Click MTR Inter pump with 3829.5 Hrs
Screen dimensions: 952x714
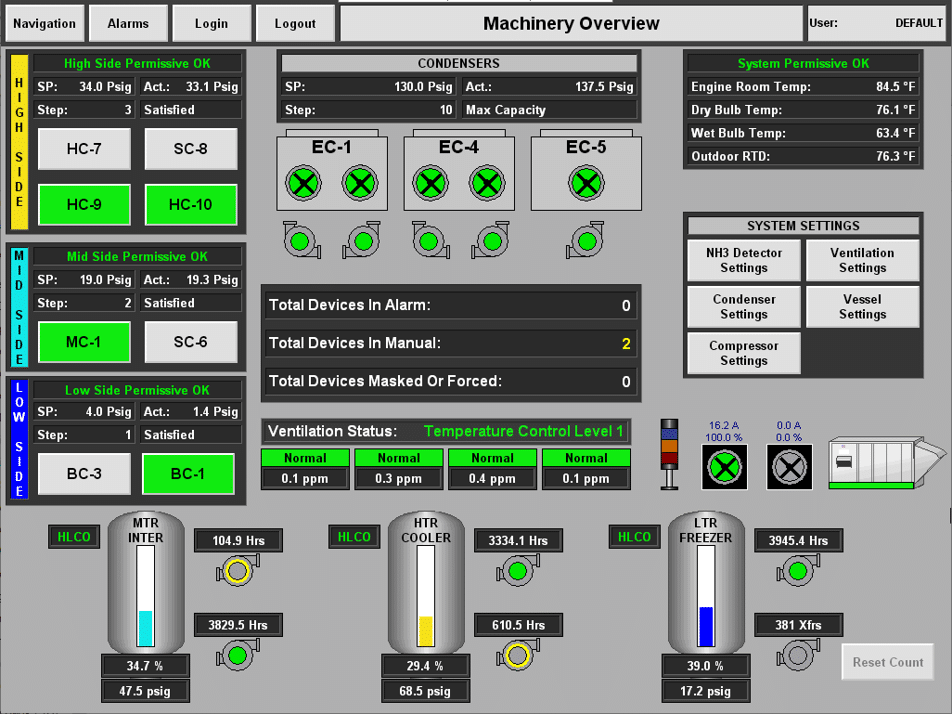coord(237,656)
